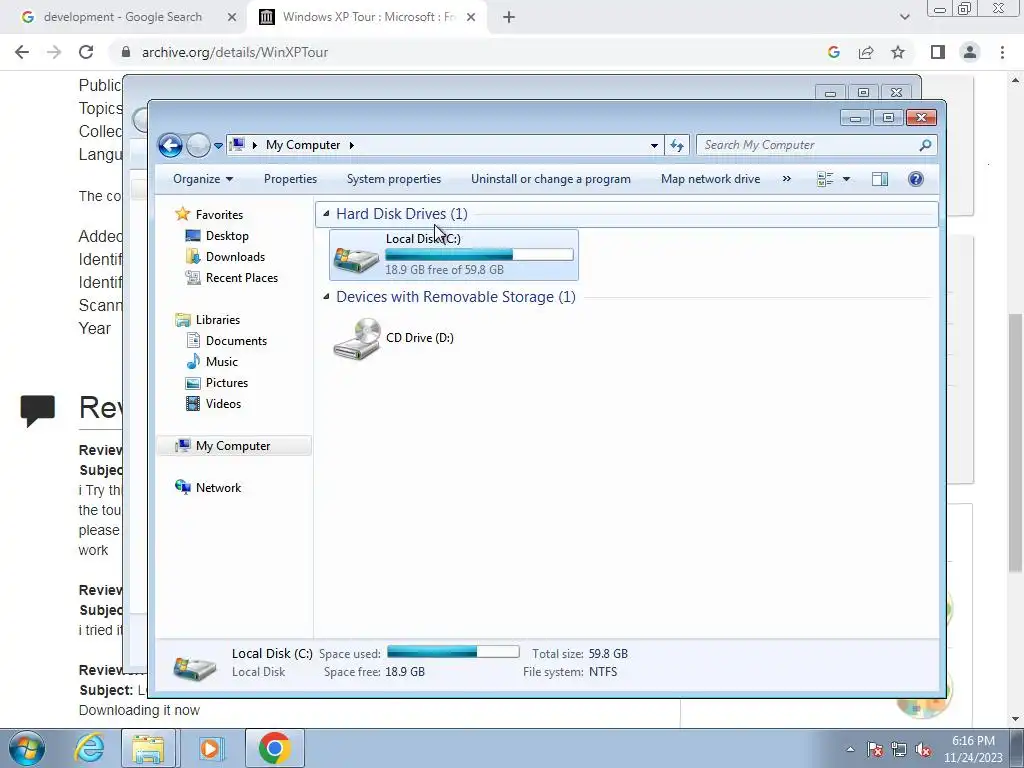Click the Local Disk (C:) usage bar
The image size is (1024, 768).
[x=479, y=255]
